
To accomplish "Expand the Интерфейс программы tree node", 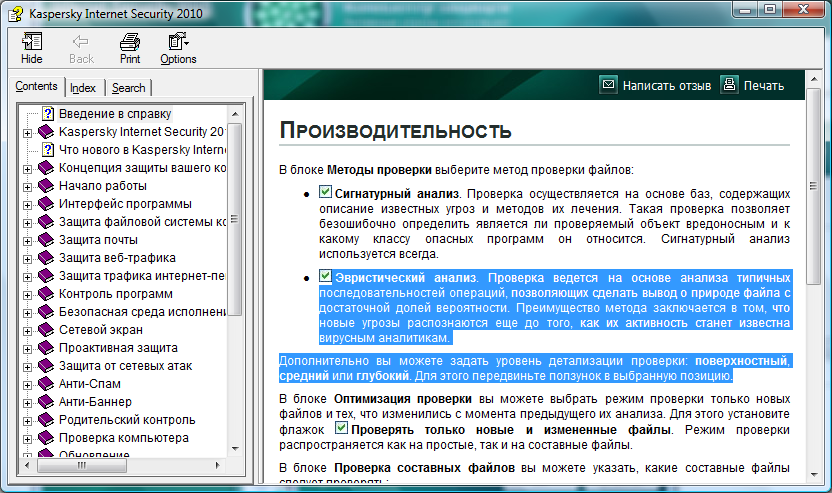I will [x=28, y=205].
